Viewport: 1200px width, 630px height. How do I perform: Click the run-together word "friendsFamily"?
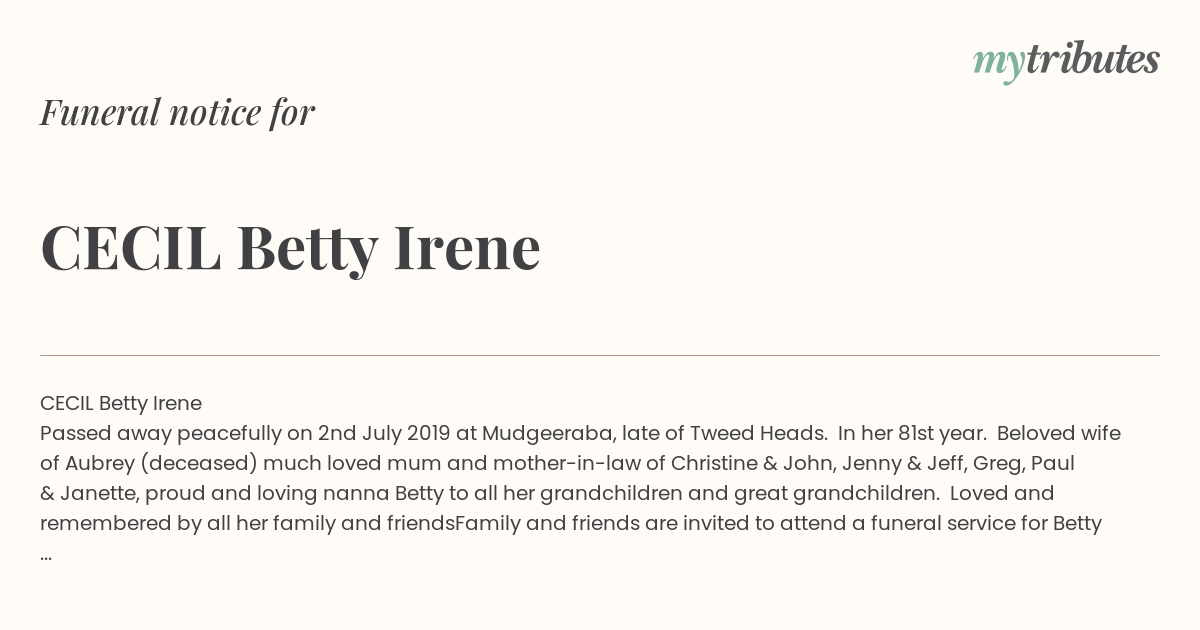point(454,523)
